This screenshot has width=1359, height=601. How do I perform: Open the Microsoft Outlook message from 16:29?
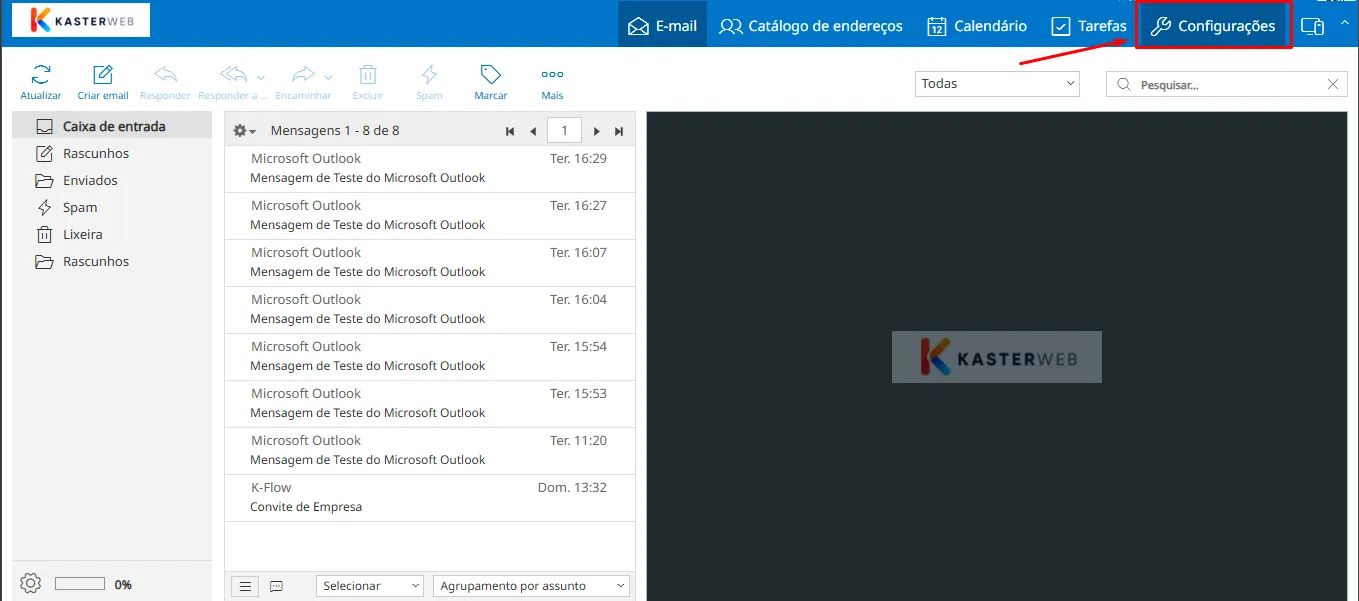pos(430,169)
